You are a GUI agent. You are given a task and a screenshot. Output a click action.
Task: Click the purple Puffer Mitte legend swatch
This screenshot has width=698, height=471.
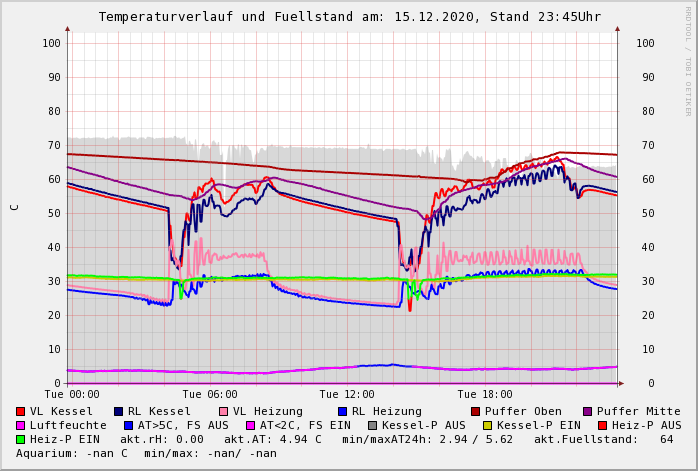pos(587,411)
